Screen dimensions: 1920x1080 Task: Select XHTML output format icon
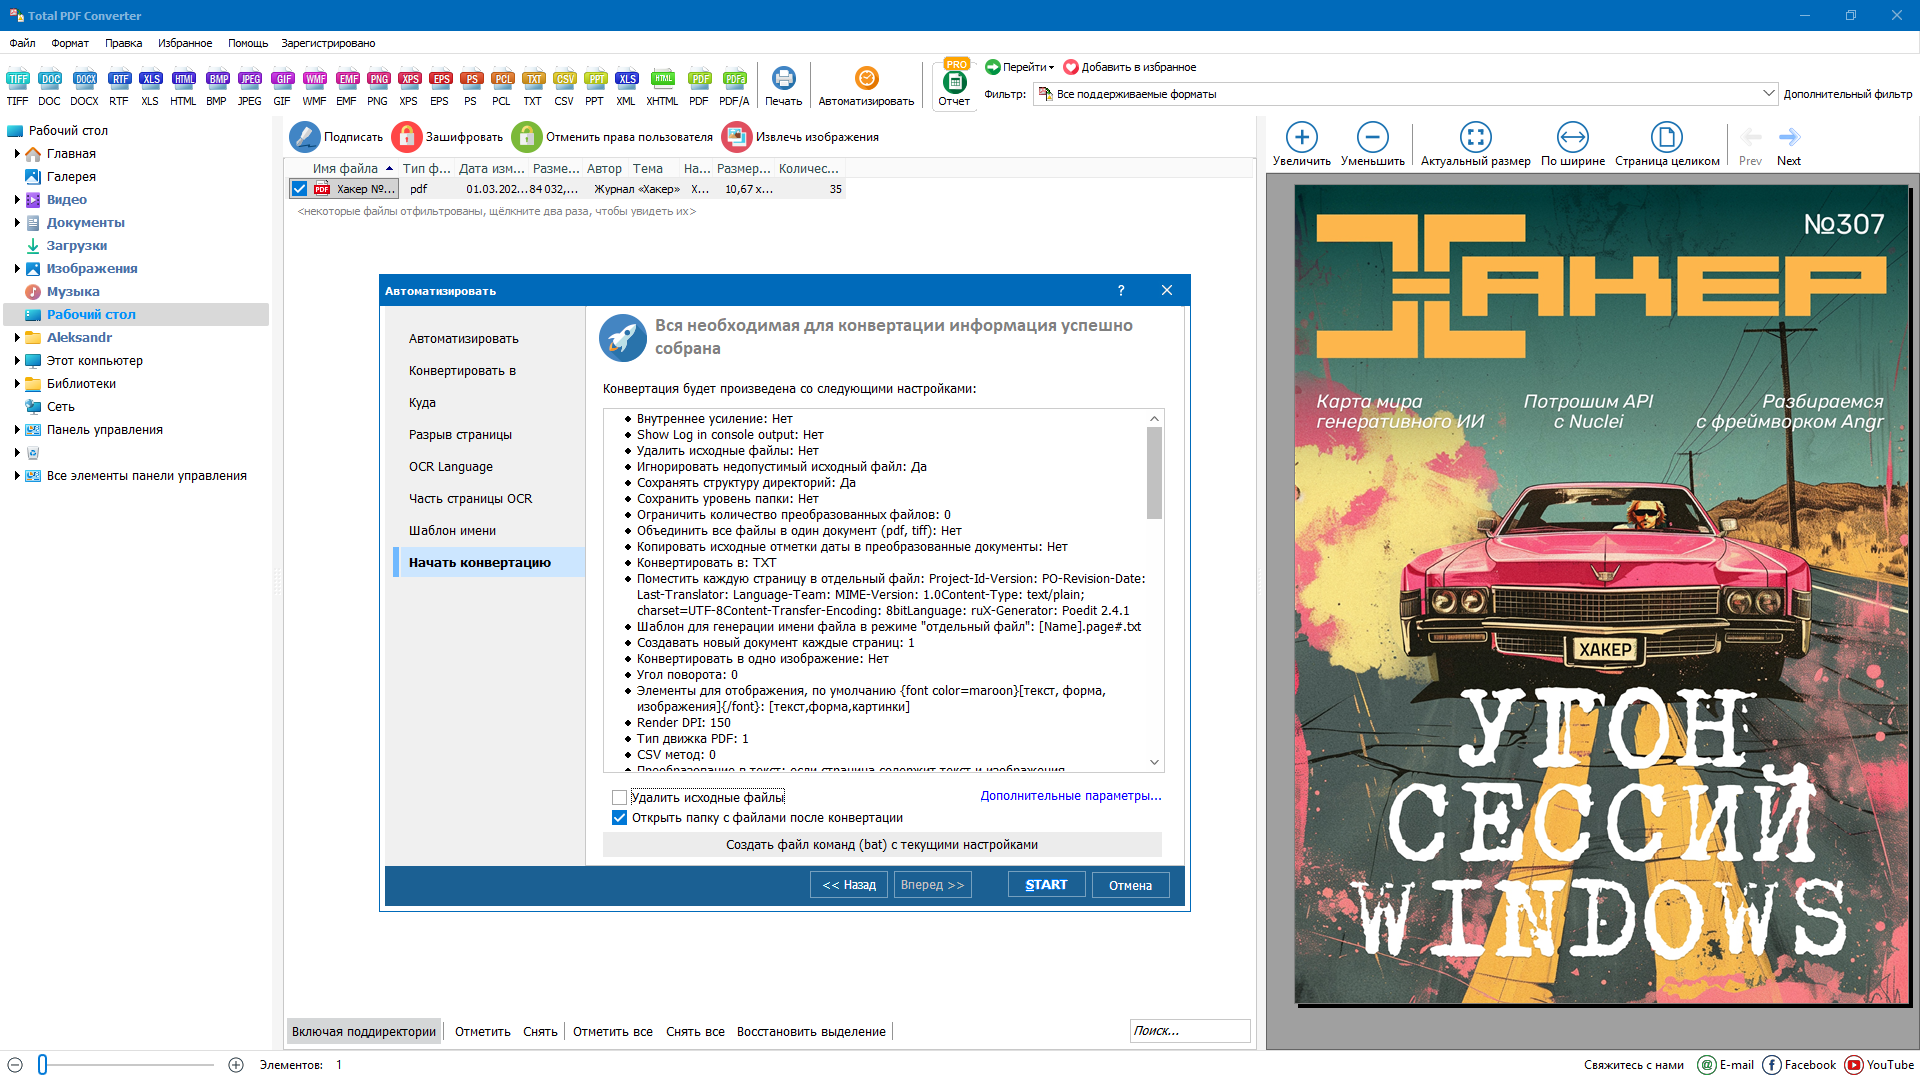point(662,87)
